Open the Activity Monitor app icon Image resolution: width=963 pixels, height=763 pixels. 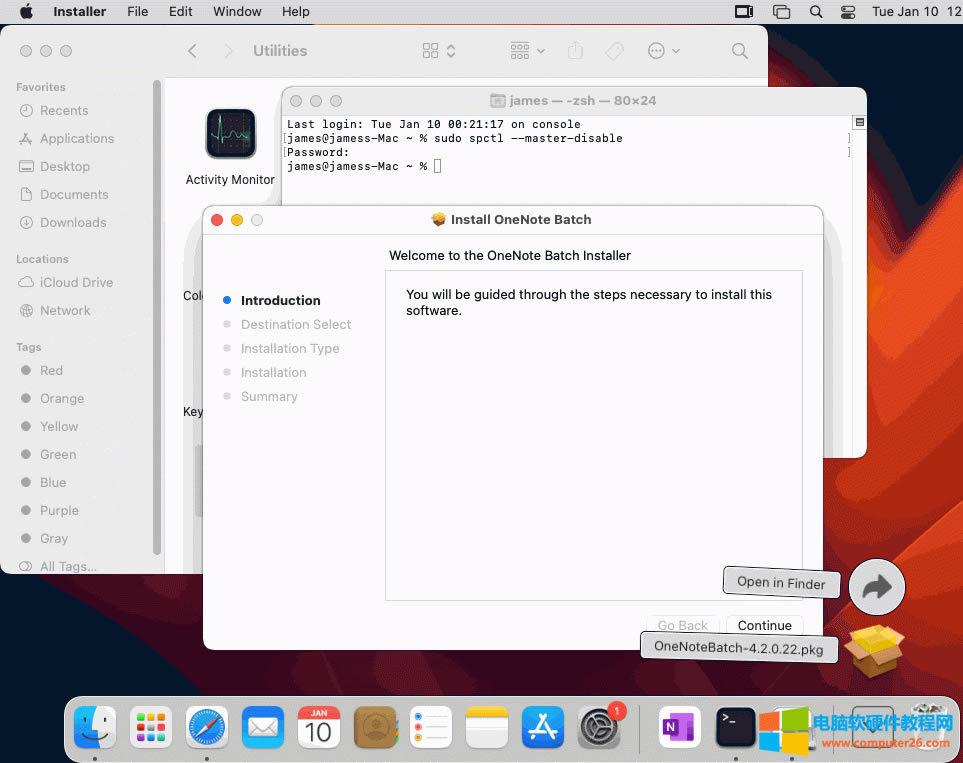(231, 134)
